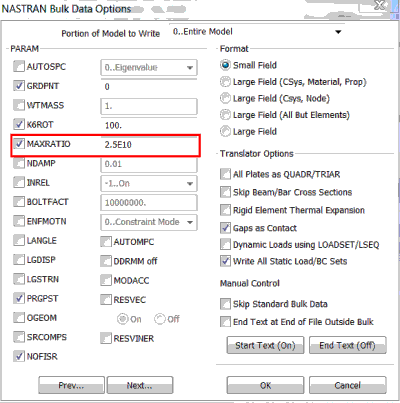Uncheck the GRDPNT parameter

tap(19, 86)
